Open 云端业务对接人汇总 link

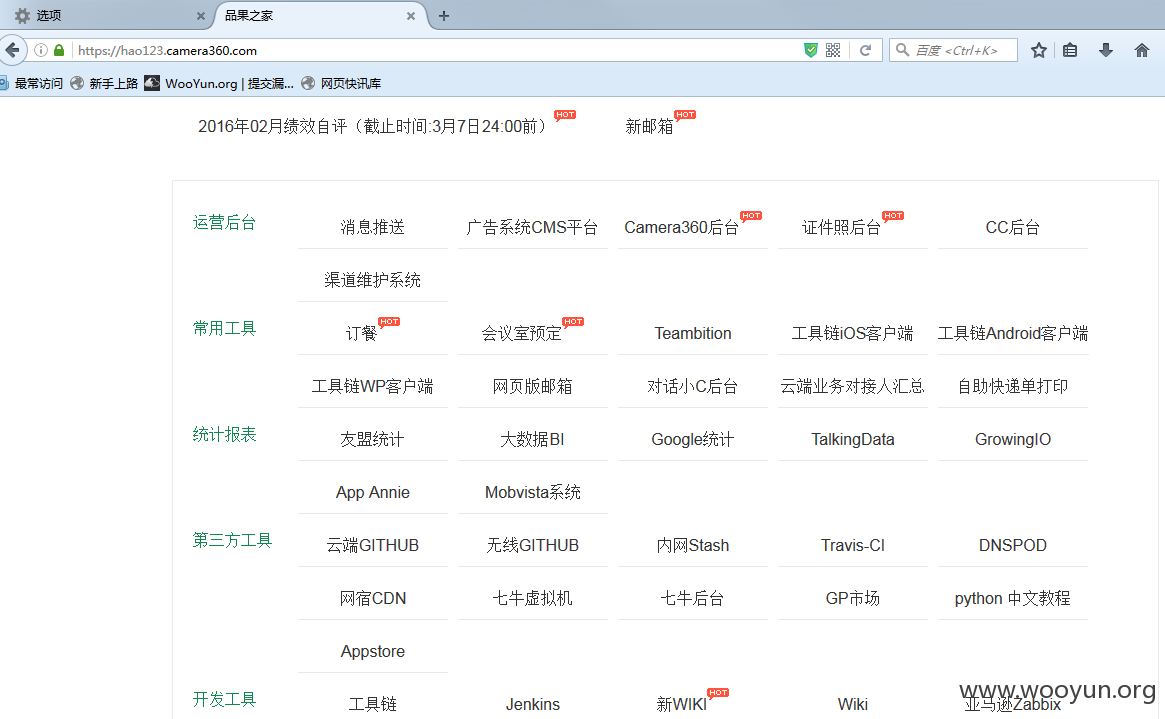coord(852,386)
